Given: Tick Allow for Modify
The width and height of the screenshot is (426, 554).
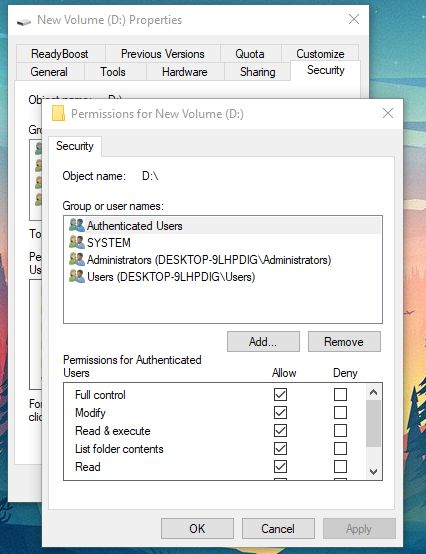Looking at the screenshot, I should 280,412.
